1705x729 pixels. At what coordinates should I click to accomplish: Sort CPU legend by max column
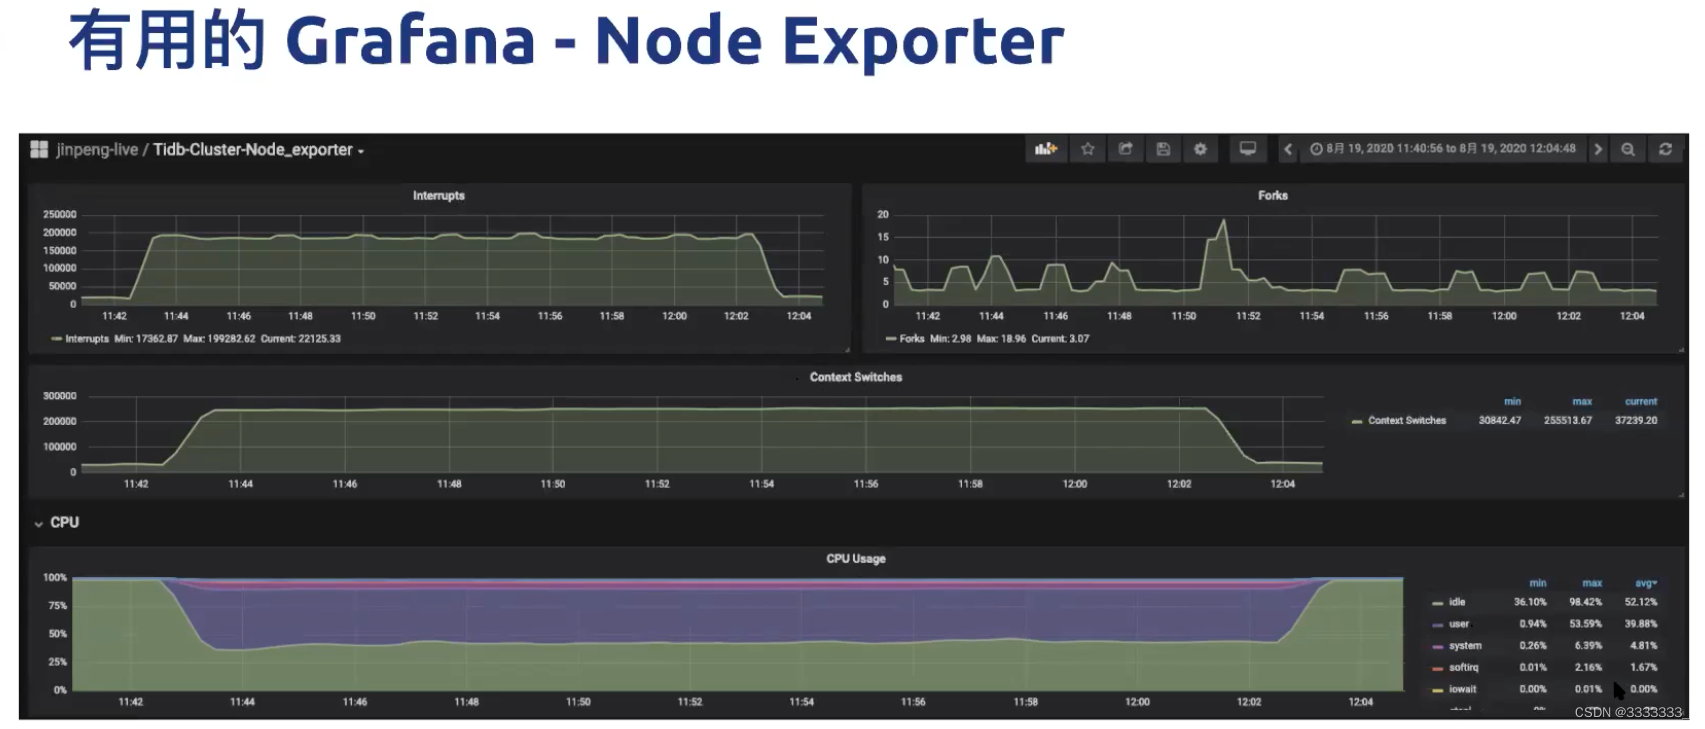[x=1592, y=583]
